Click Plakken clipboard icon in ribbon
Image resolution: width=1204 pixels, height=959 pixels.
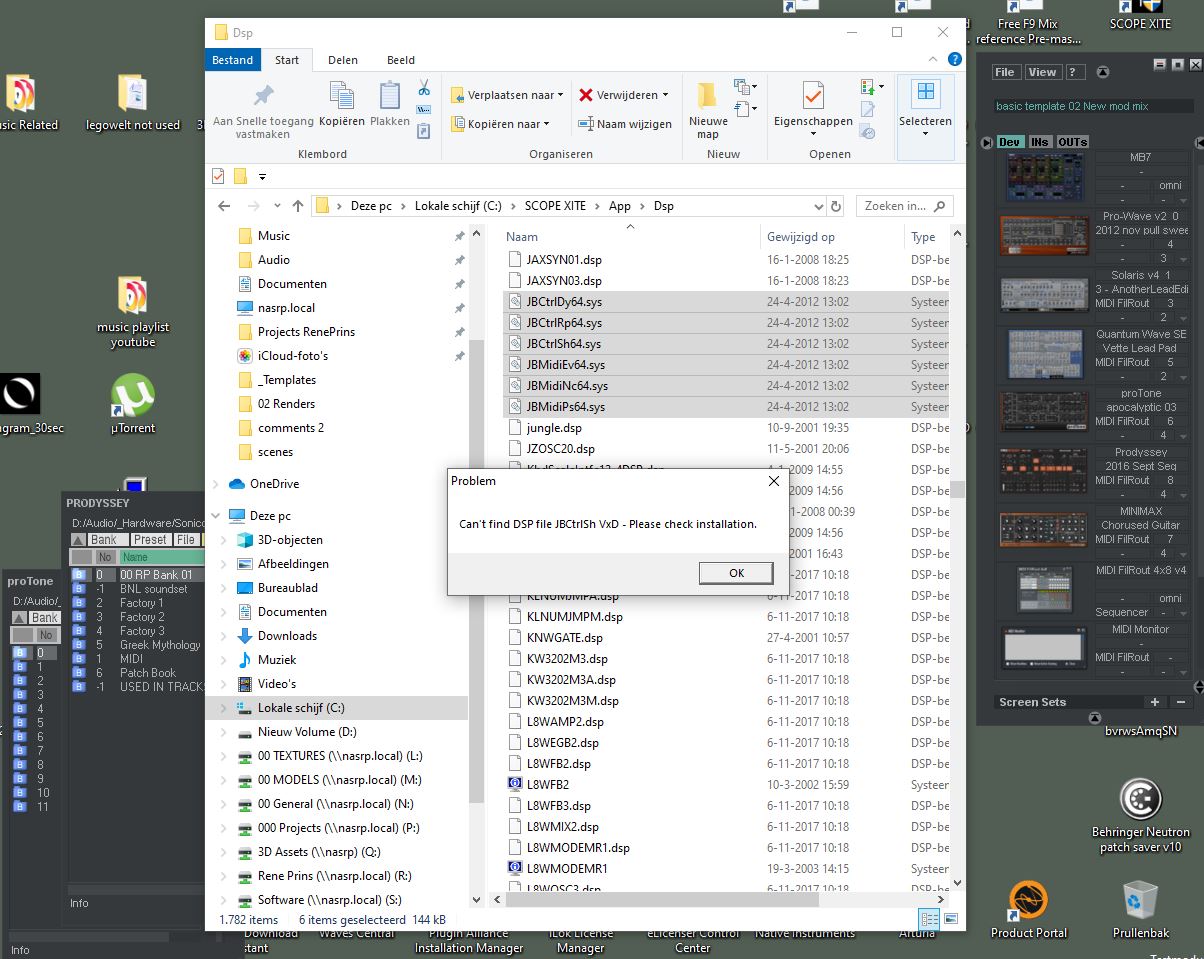coord(390,96)
